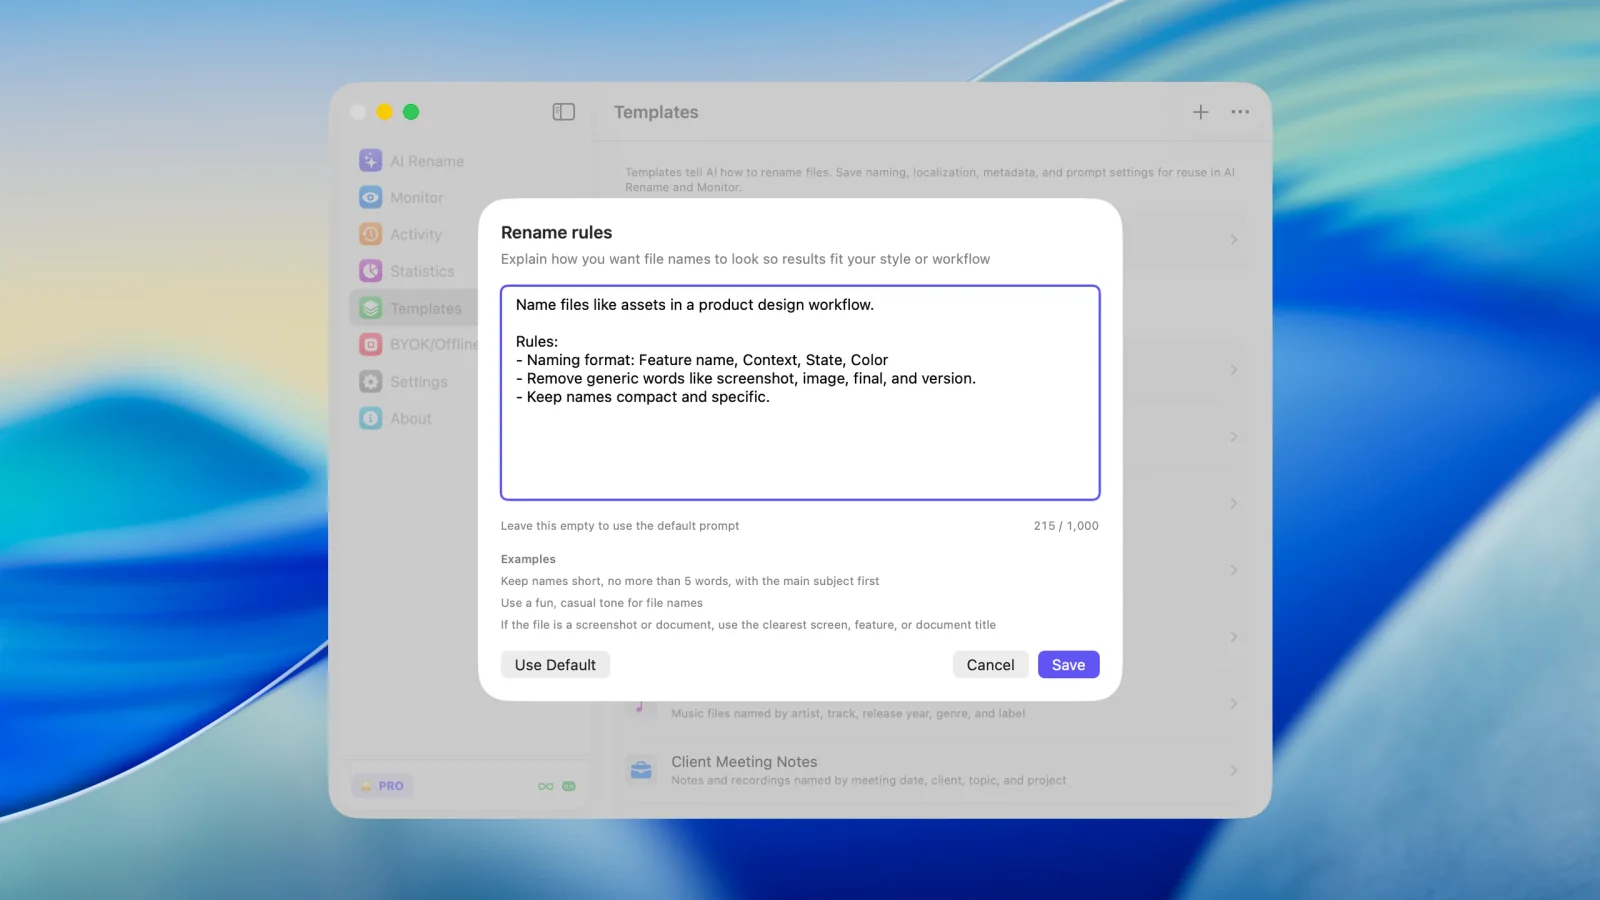Click the green status icon in sidebar footer

point(569,786)
